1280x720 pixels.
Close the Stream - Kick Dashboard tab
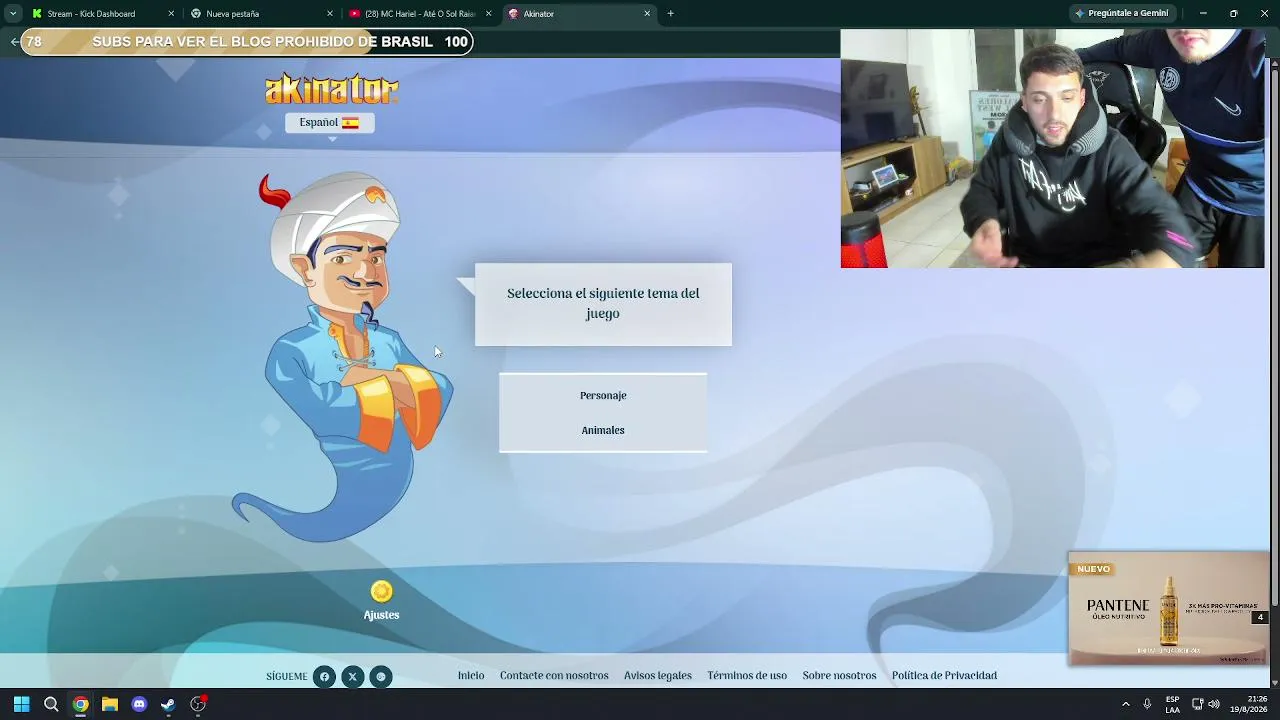(x=171, y=14)
